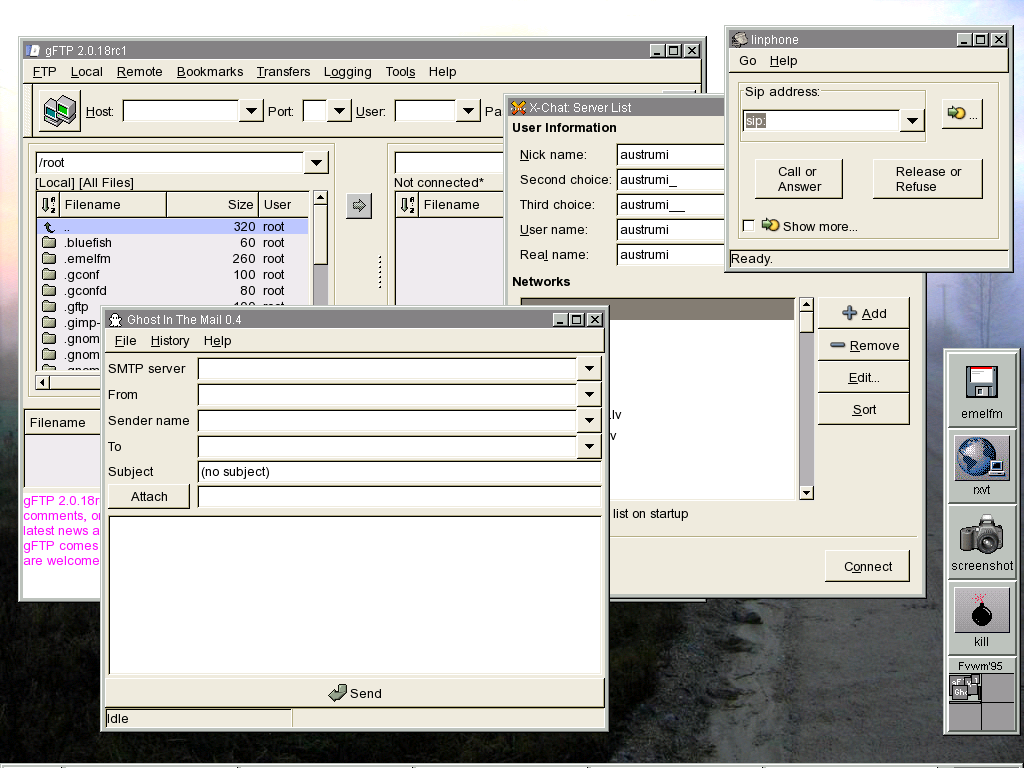Open the Sip address dropdown
This screenshot has height=768, width=1024.
pos(912,120)
